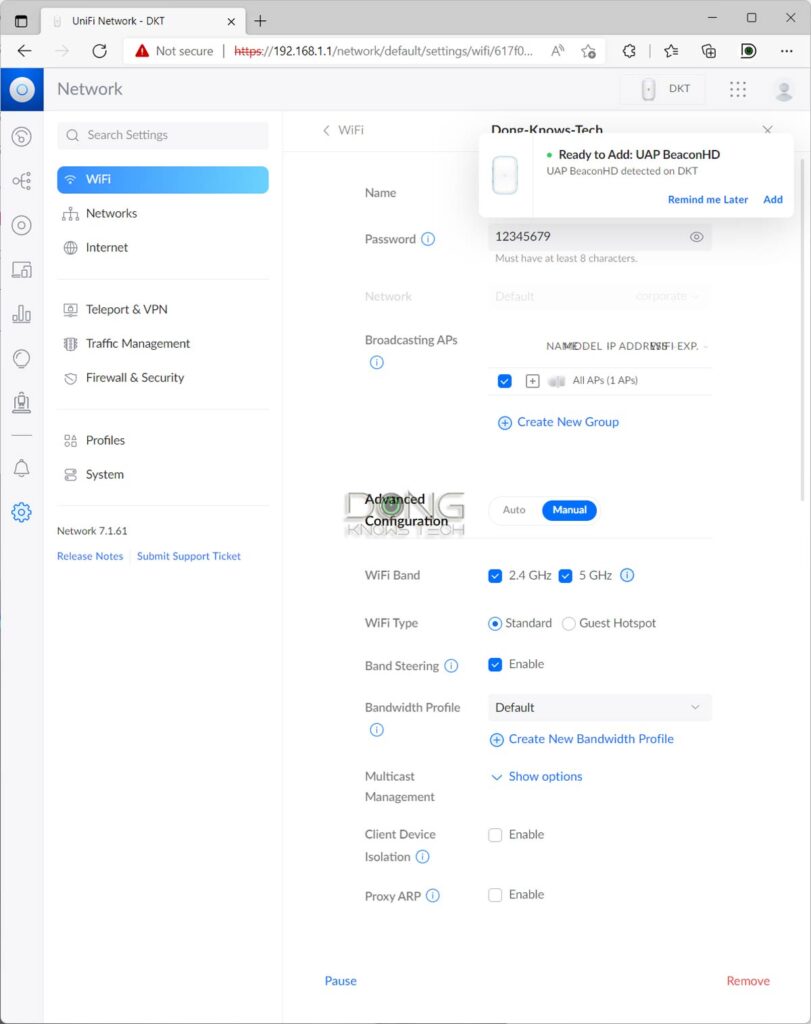Click the Password input field
Image resolution: width=811 pixels, height=1024 pixels.
[x=599, y=237]
